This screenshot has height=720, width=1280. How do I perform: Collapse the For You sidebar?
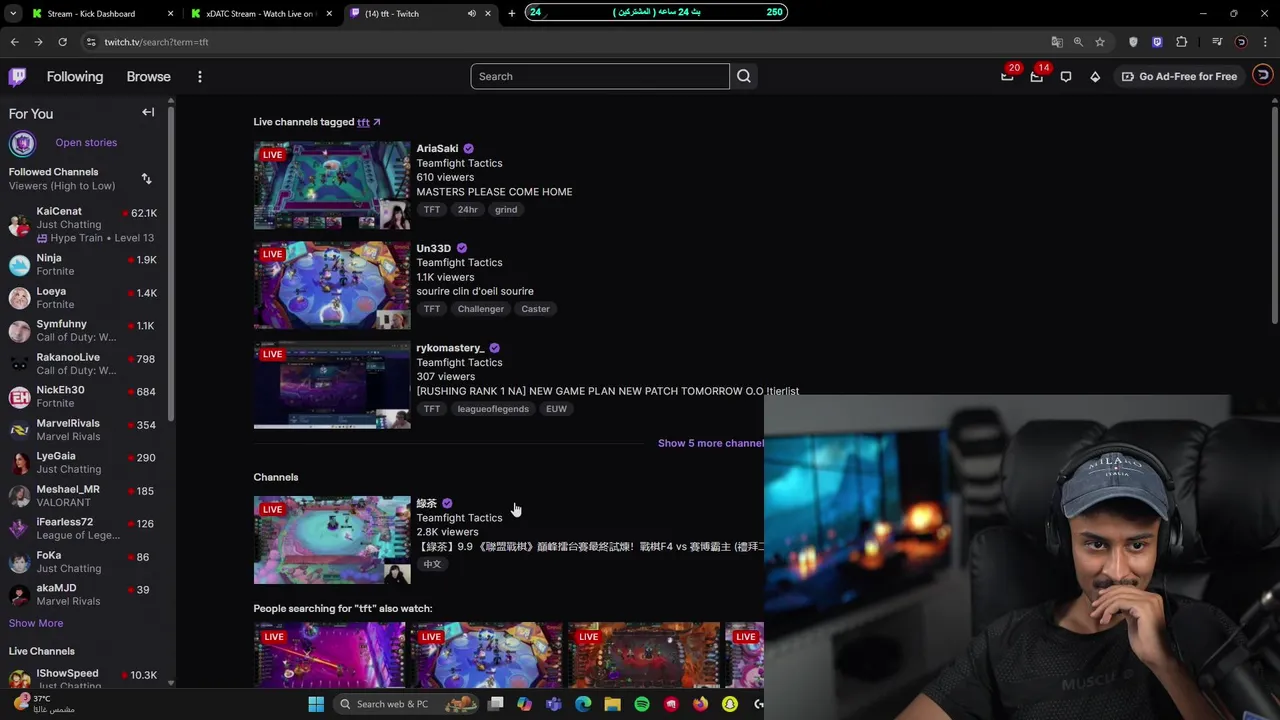(148, 113)
